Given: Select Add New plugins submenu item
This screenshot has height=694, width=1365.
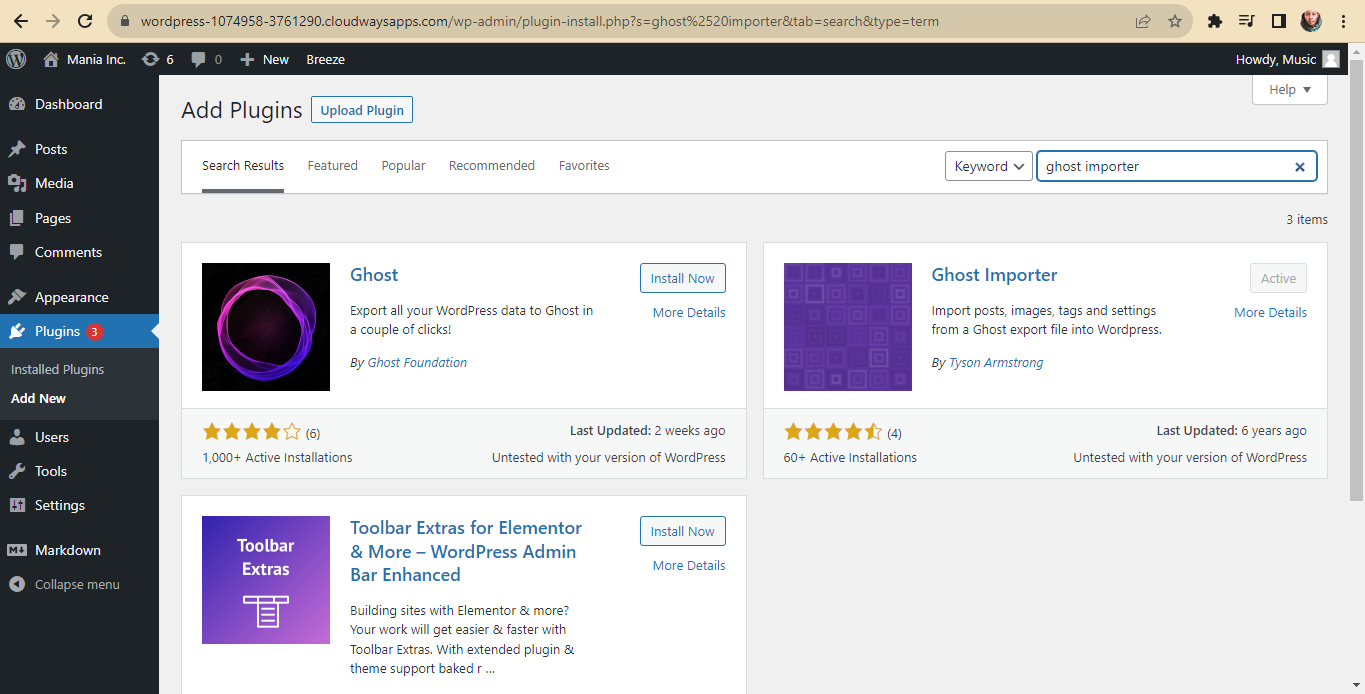Looking at the screenshot, I should [38, 398].
